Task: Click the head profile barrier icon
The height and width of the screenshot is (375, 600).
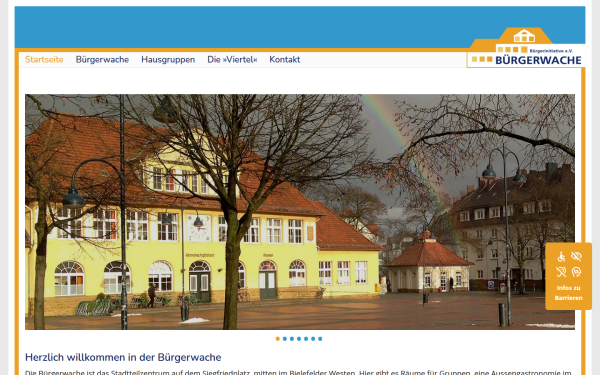Action: coord(576,272)
